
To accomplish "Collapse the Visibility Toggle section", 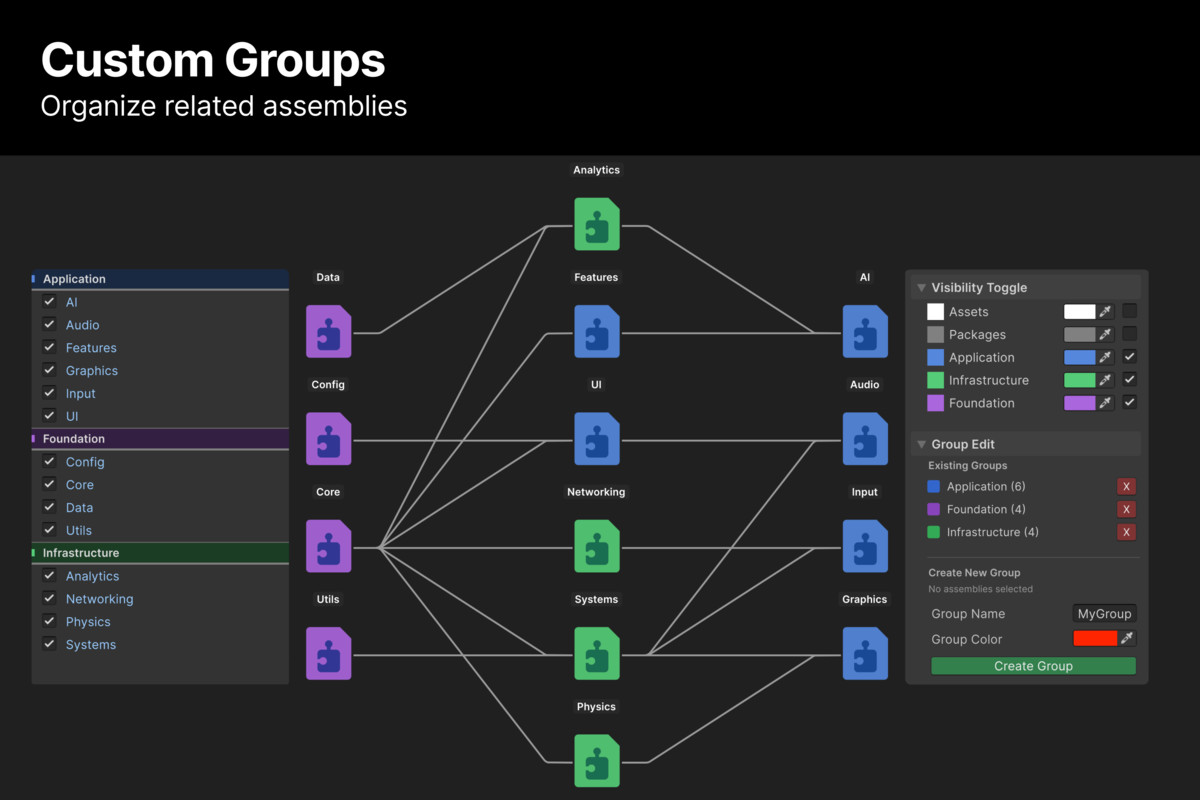I will point(922,288).
